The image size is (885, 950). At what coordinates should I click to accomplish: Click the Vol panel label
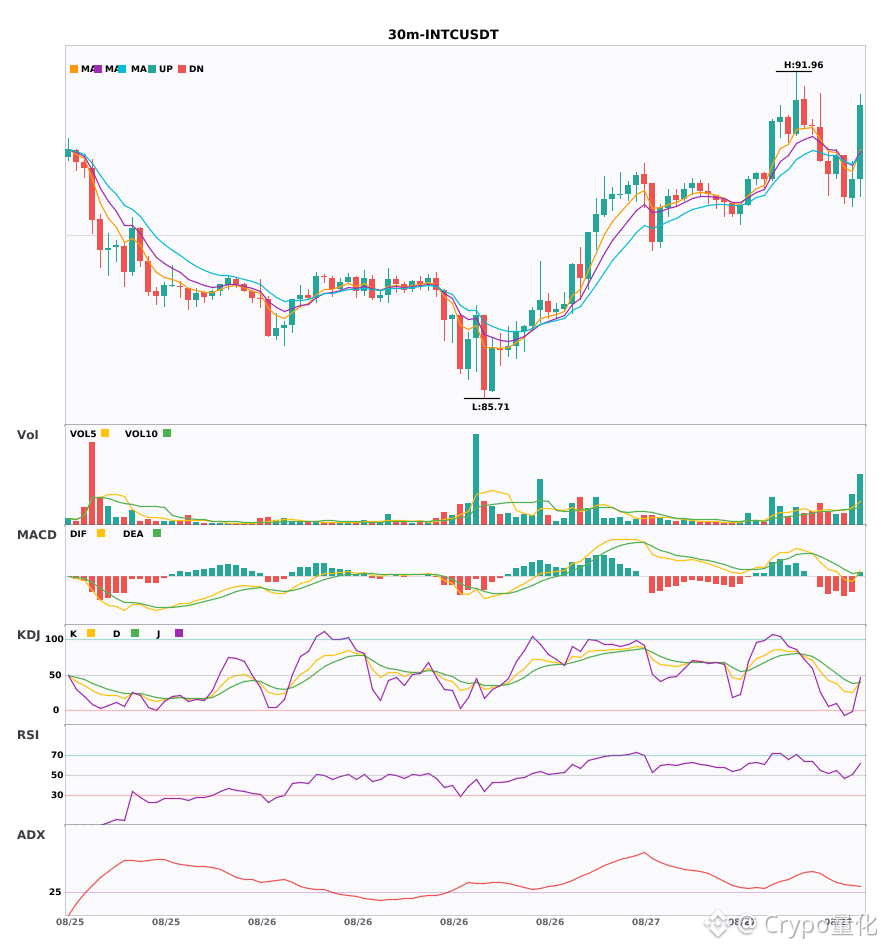[x=27, y=434]
